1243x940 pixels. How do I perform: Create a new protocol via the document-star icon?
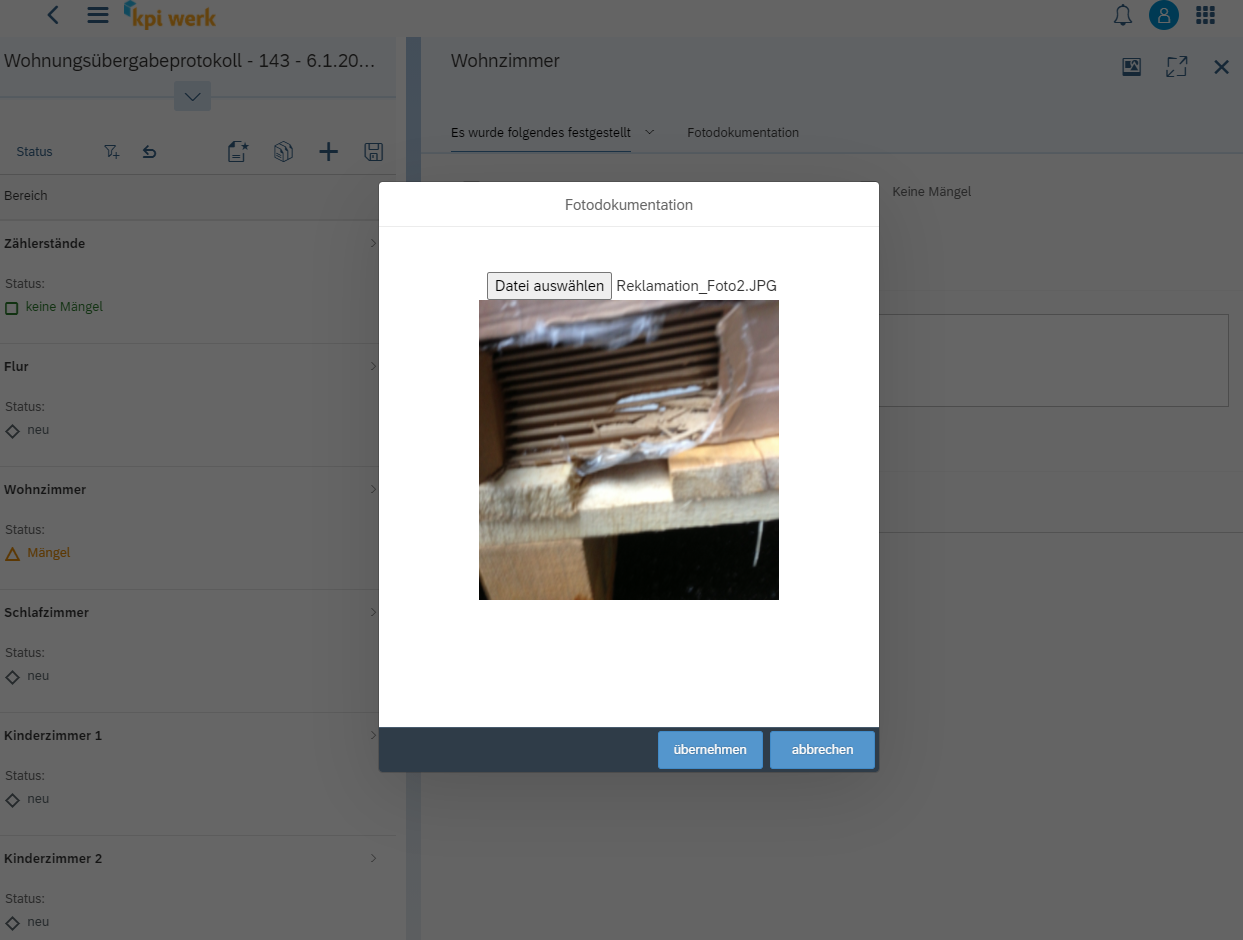coord(237,151)
